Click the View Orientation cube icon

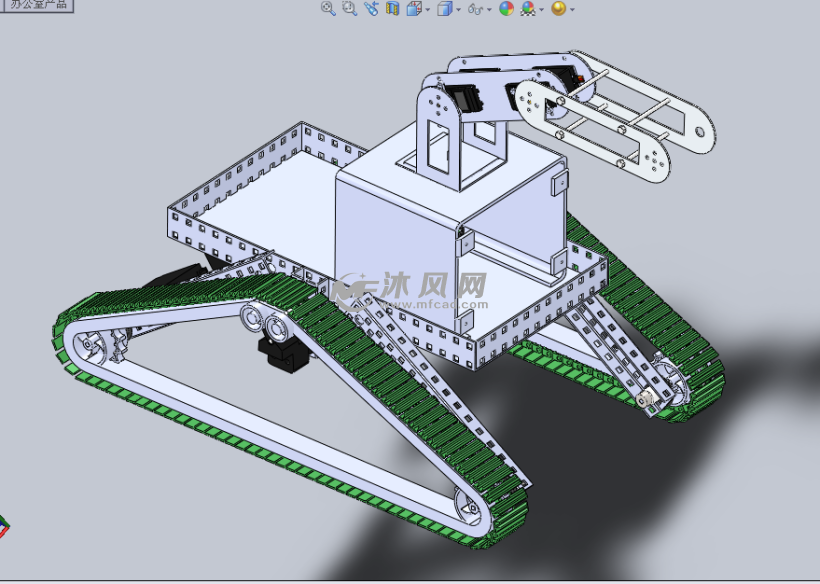[x=445, y=10]
